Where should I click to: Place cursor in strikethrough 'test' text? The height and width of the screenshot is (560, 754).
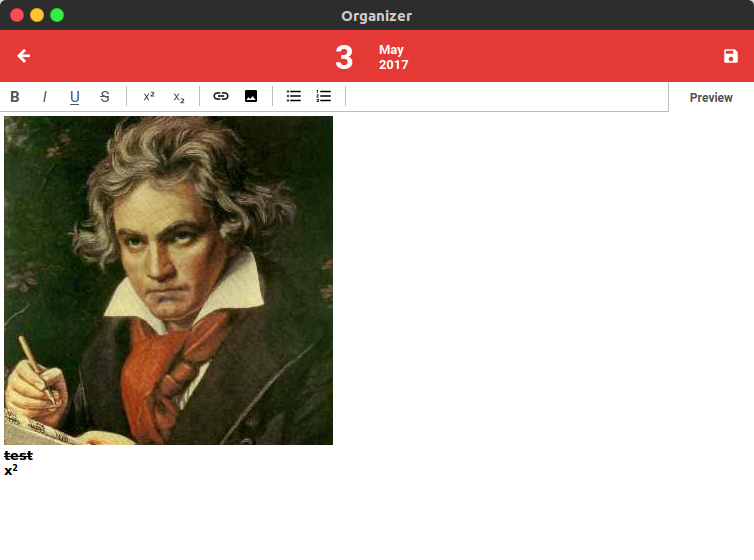(x=18, y=456)
